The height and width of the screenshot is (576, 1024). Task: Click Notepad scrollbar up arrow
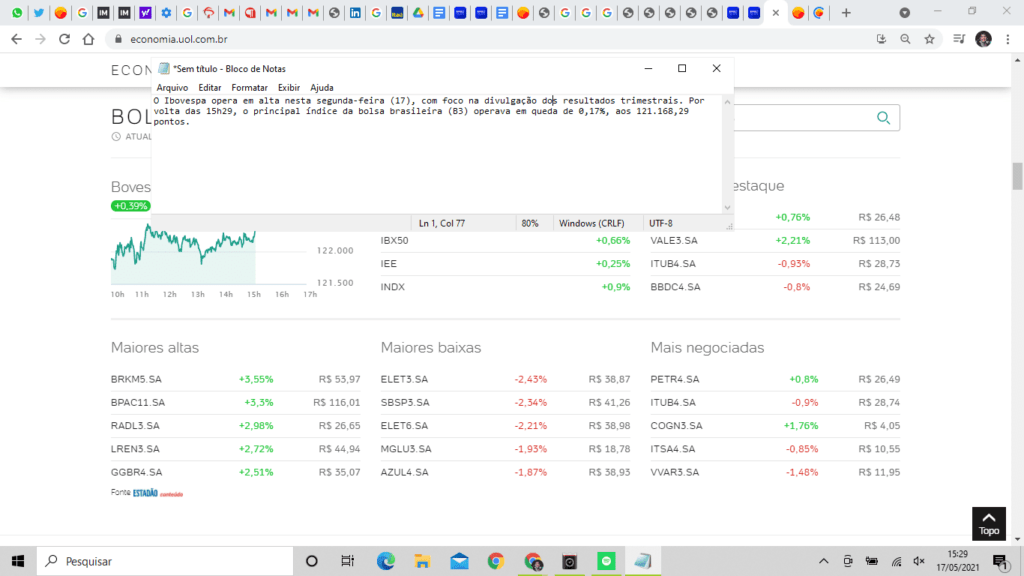728,102
